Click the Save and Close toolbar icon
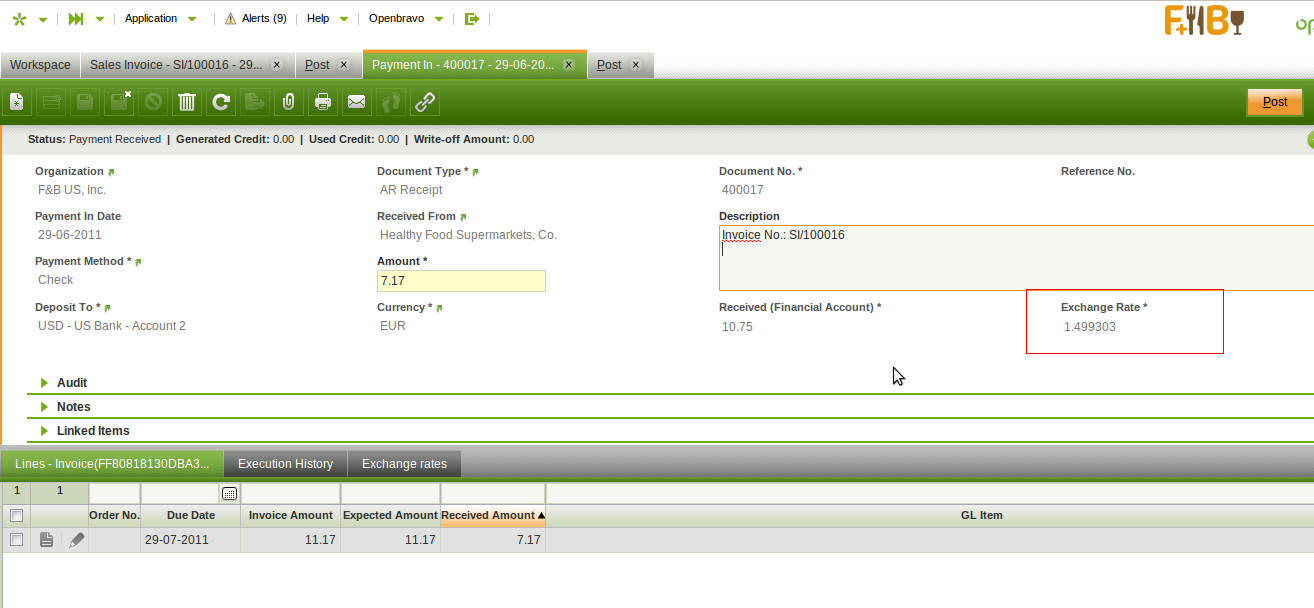 tap(119, 102)
